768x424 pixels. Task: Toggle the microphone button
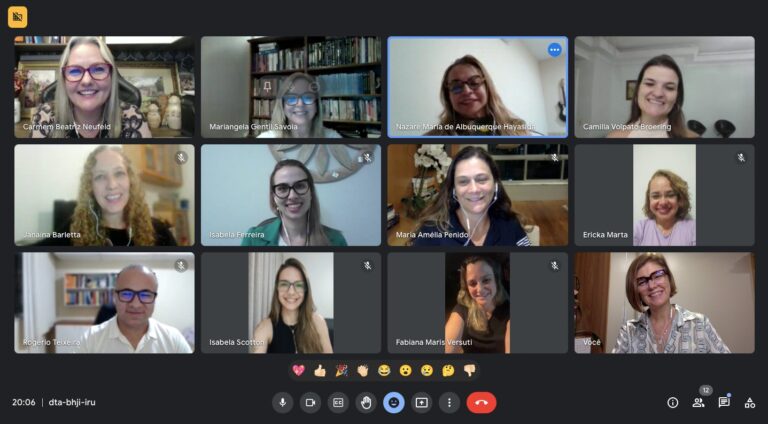point(283,402)
